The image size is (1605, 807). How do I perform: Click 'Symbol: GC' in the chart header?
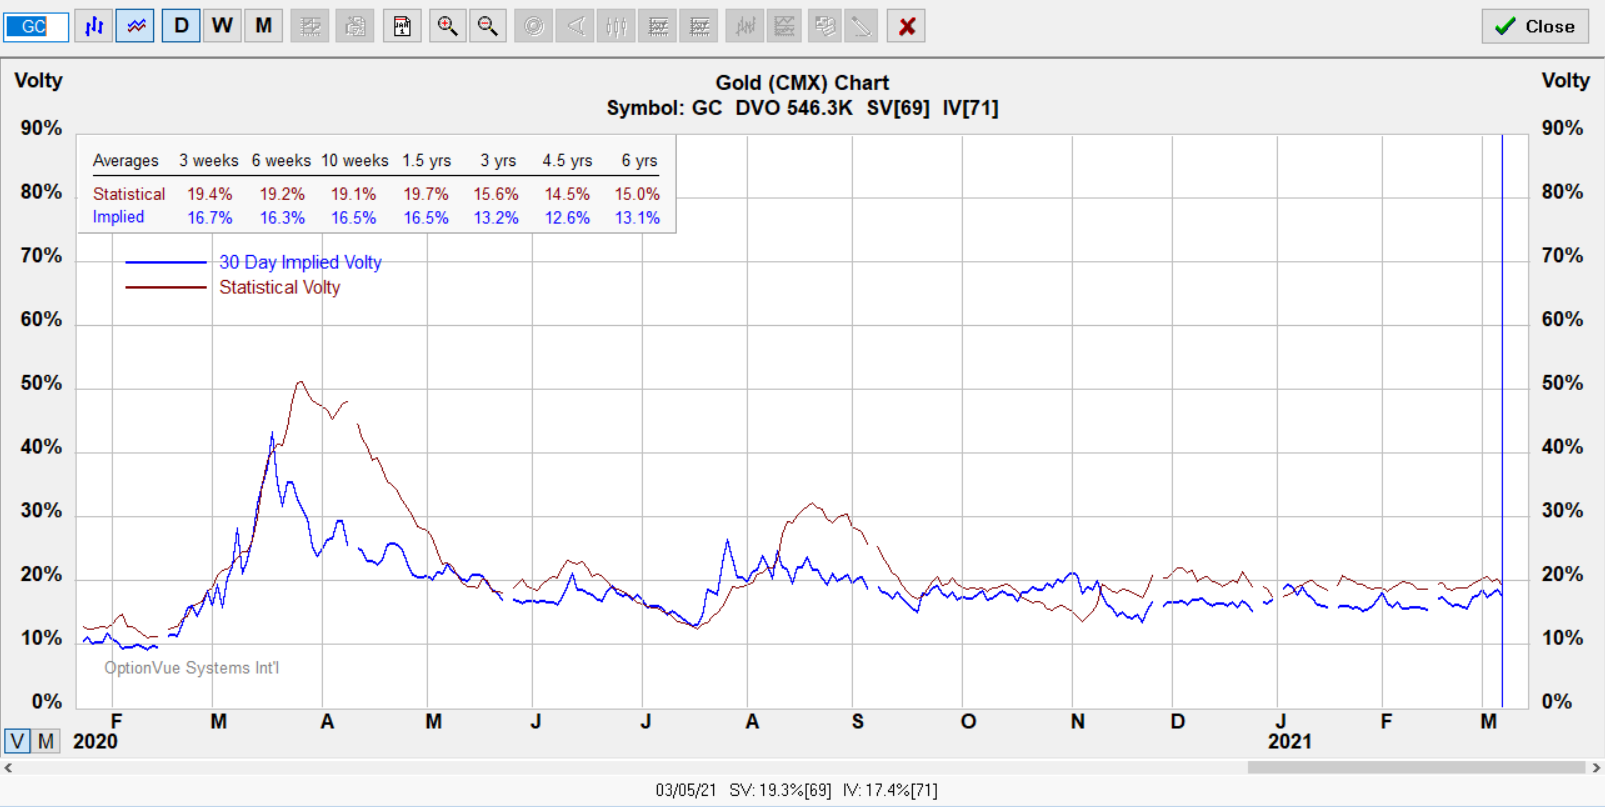coord(664,108)
